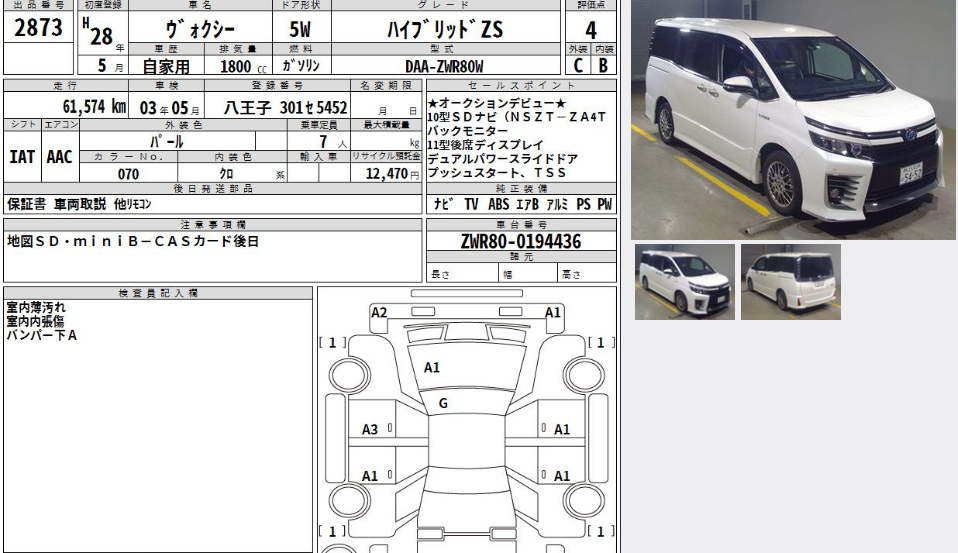This screenshot has height=553, width=958.
Task: Click the fuel type ガソリン
Action: [301, 65]
